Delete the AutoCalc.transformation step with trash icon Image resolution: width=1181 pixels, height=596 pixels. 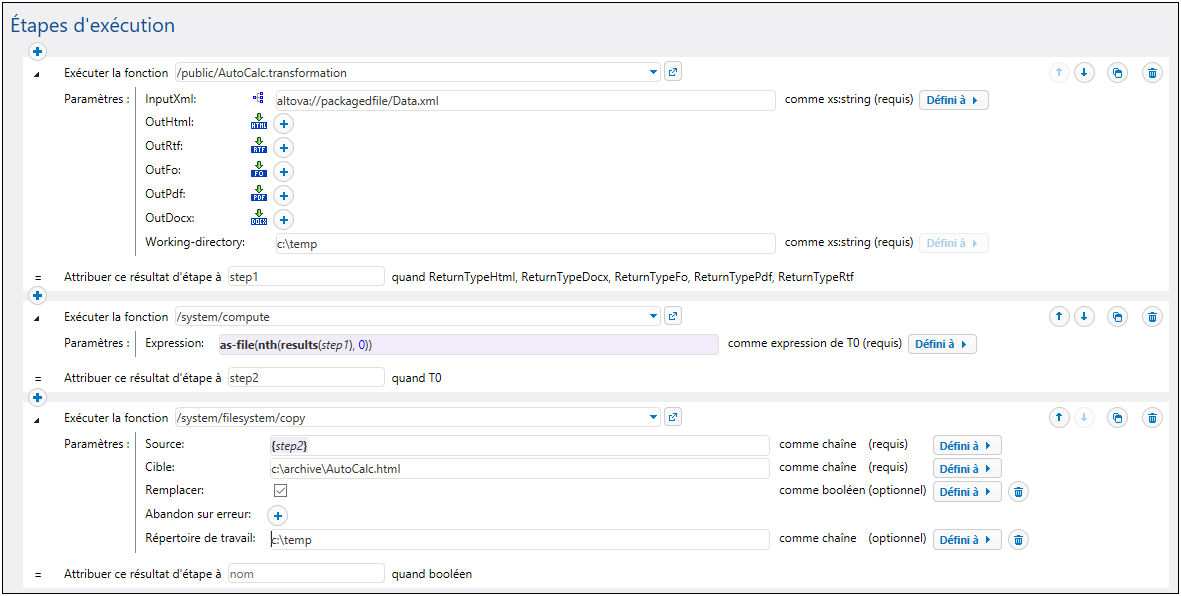pyautogui.click(x=1152, y=73)
